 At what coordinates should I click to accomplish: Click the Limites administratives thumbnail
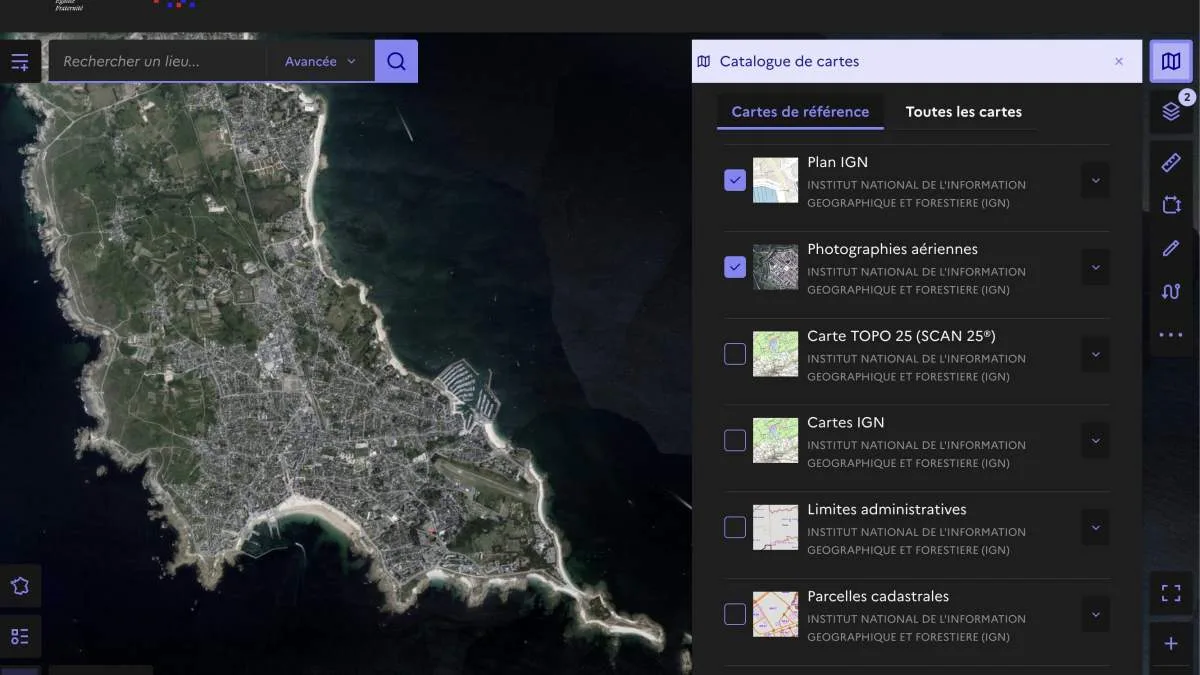point(775,527)
